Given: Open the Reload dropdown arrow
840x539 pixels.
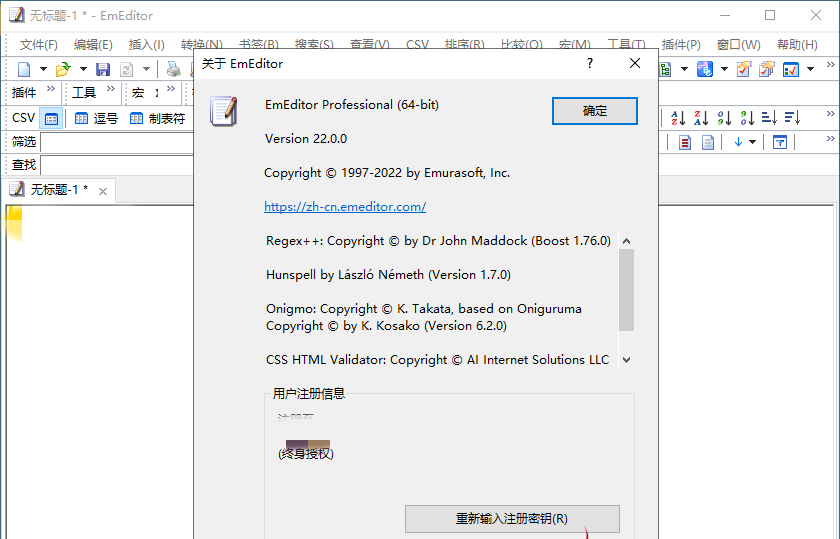Looking at the screenshot, I should pyautogui.click(x=146, y=69).
